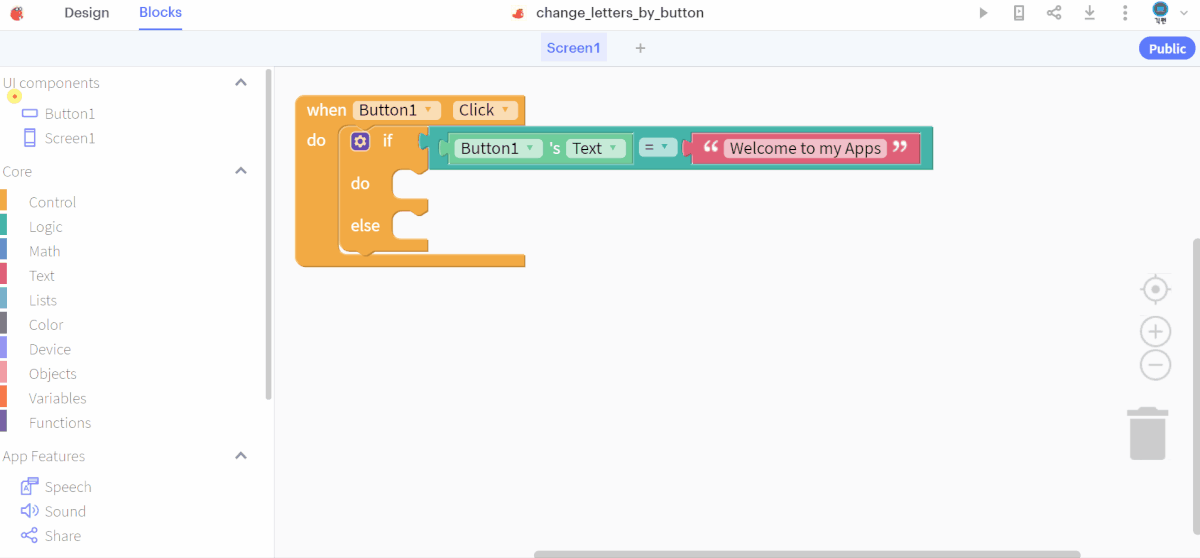The width and height of the screenshot is (1200, 558).
Task: Open the Objects blocks category
Action: pos(52,374)
